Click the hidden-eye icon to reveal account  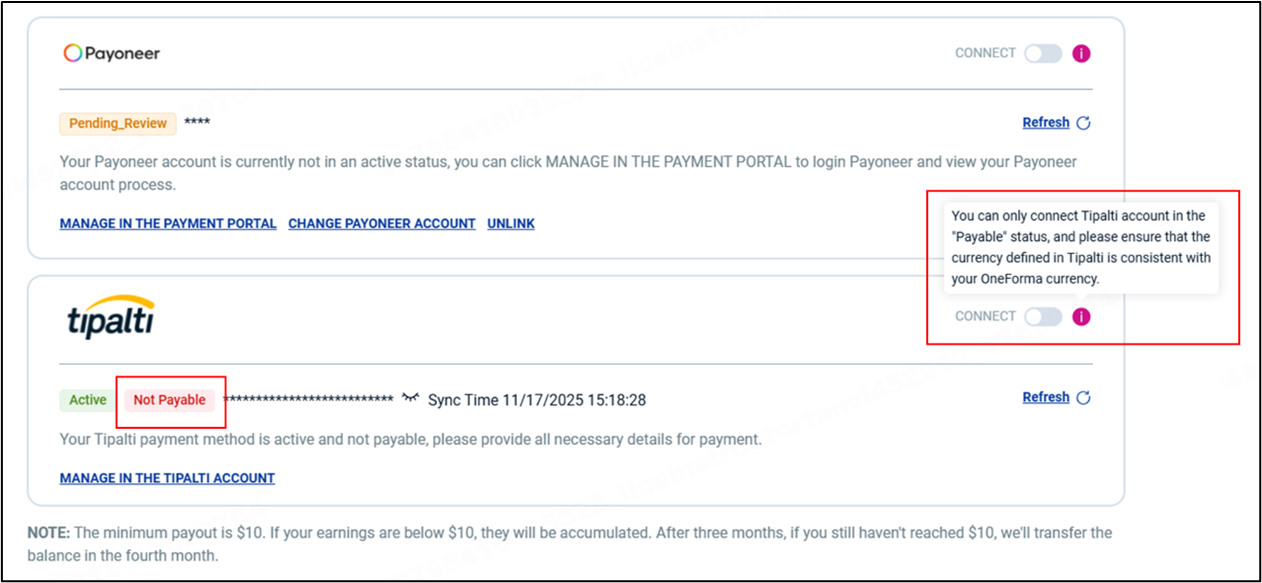click(x=410, y=398)
